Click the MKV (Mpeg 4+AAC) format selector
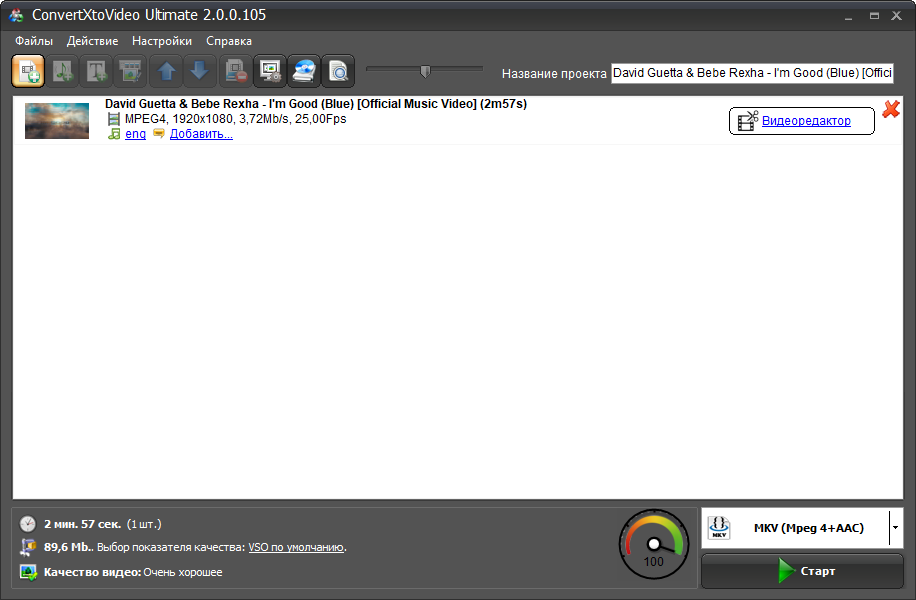 (x=802, y=528)
